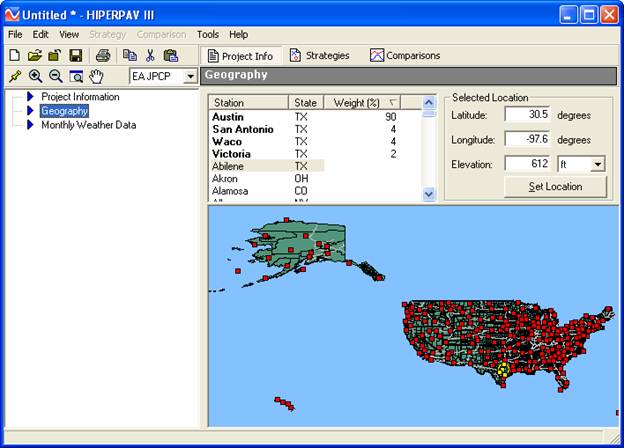
Task: Click the station list scroll down arrow
Action: pos(429,194)
